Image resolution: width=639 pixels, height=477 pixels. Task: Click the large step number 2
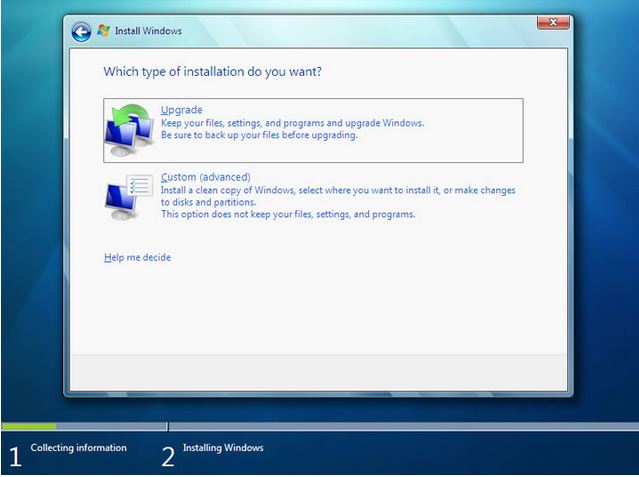pyautogui.click(x=168, y=457)
